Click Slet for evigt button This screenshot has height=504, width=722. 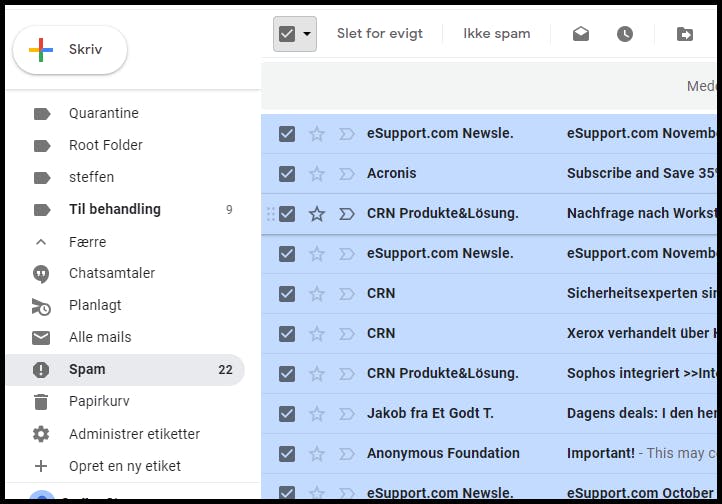tap(379, 34)
